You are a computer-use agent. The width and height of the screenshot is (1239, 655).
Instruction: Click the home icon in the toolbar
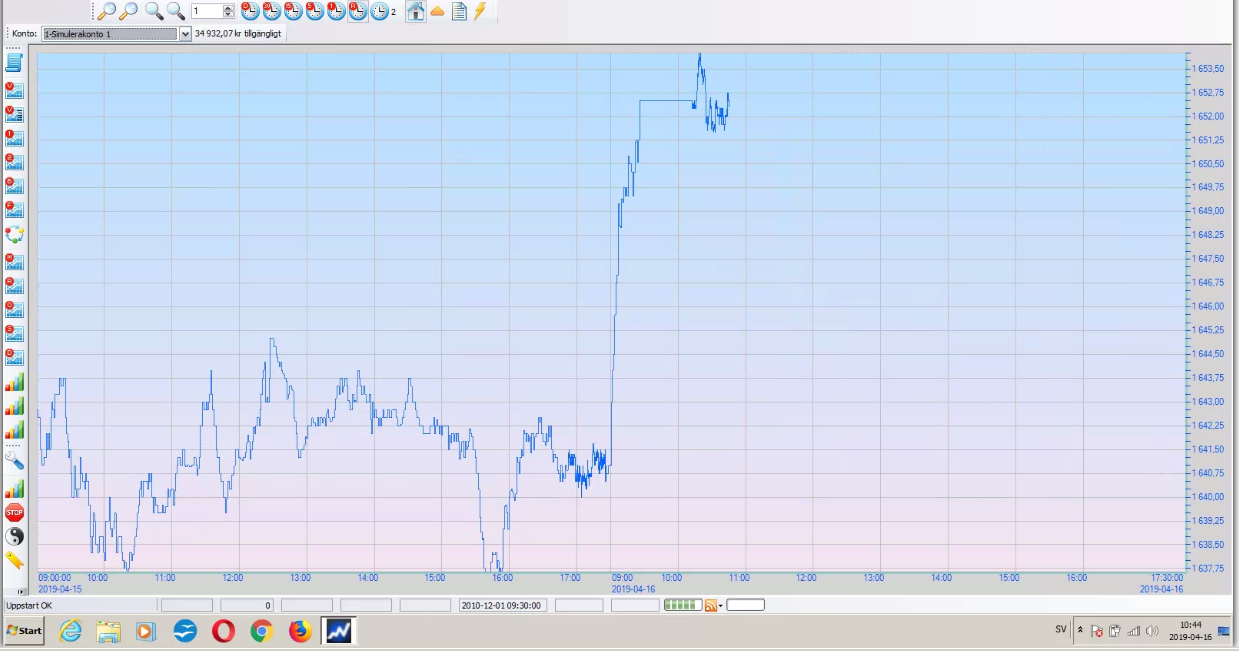coord(415,11)
